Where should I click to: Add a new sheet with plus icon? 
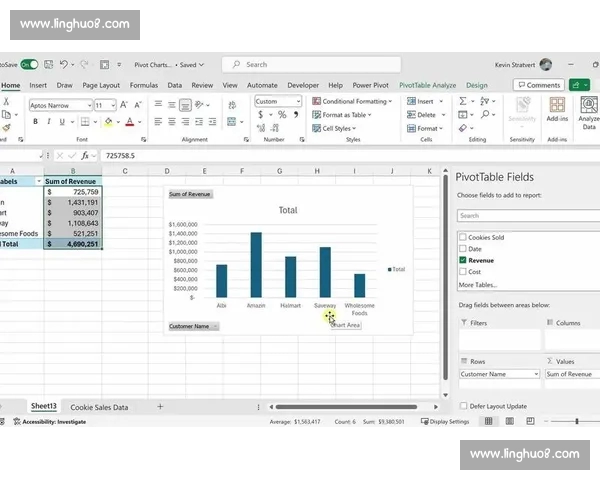160,407
